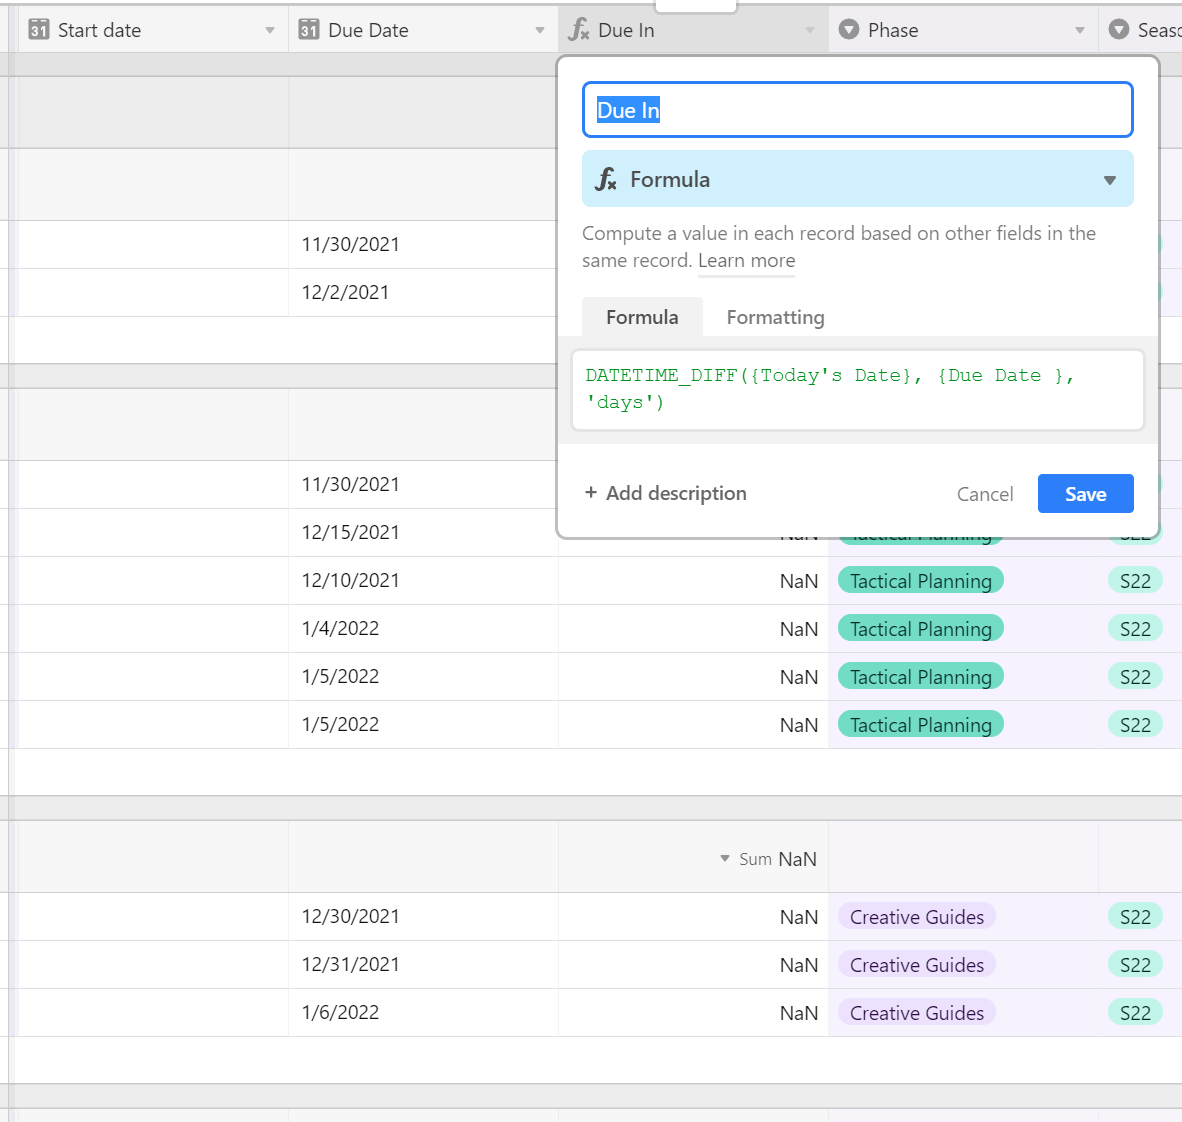Click Tactical Planning tag in 12/10/2021 row
This screenshot has width=1182, height=1122.
coord(920,581)
